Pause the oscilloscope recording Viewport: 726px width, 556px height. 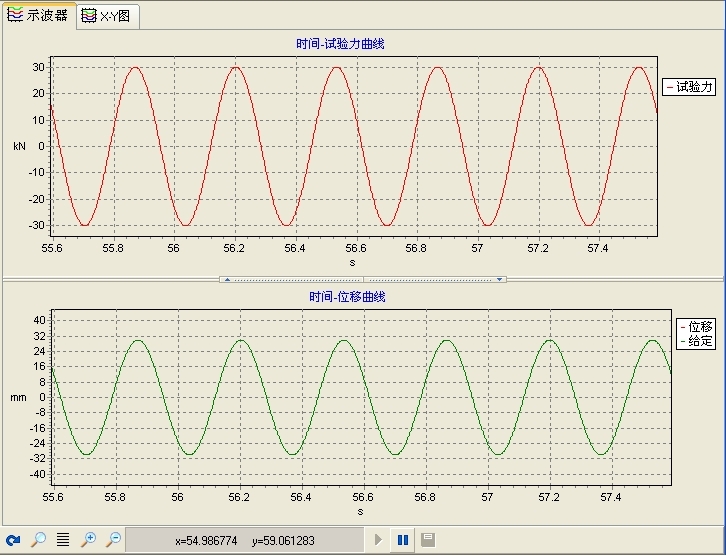coord(403,540)
